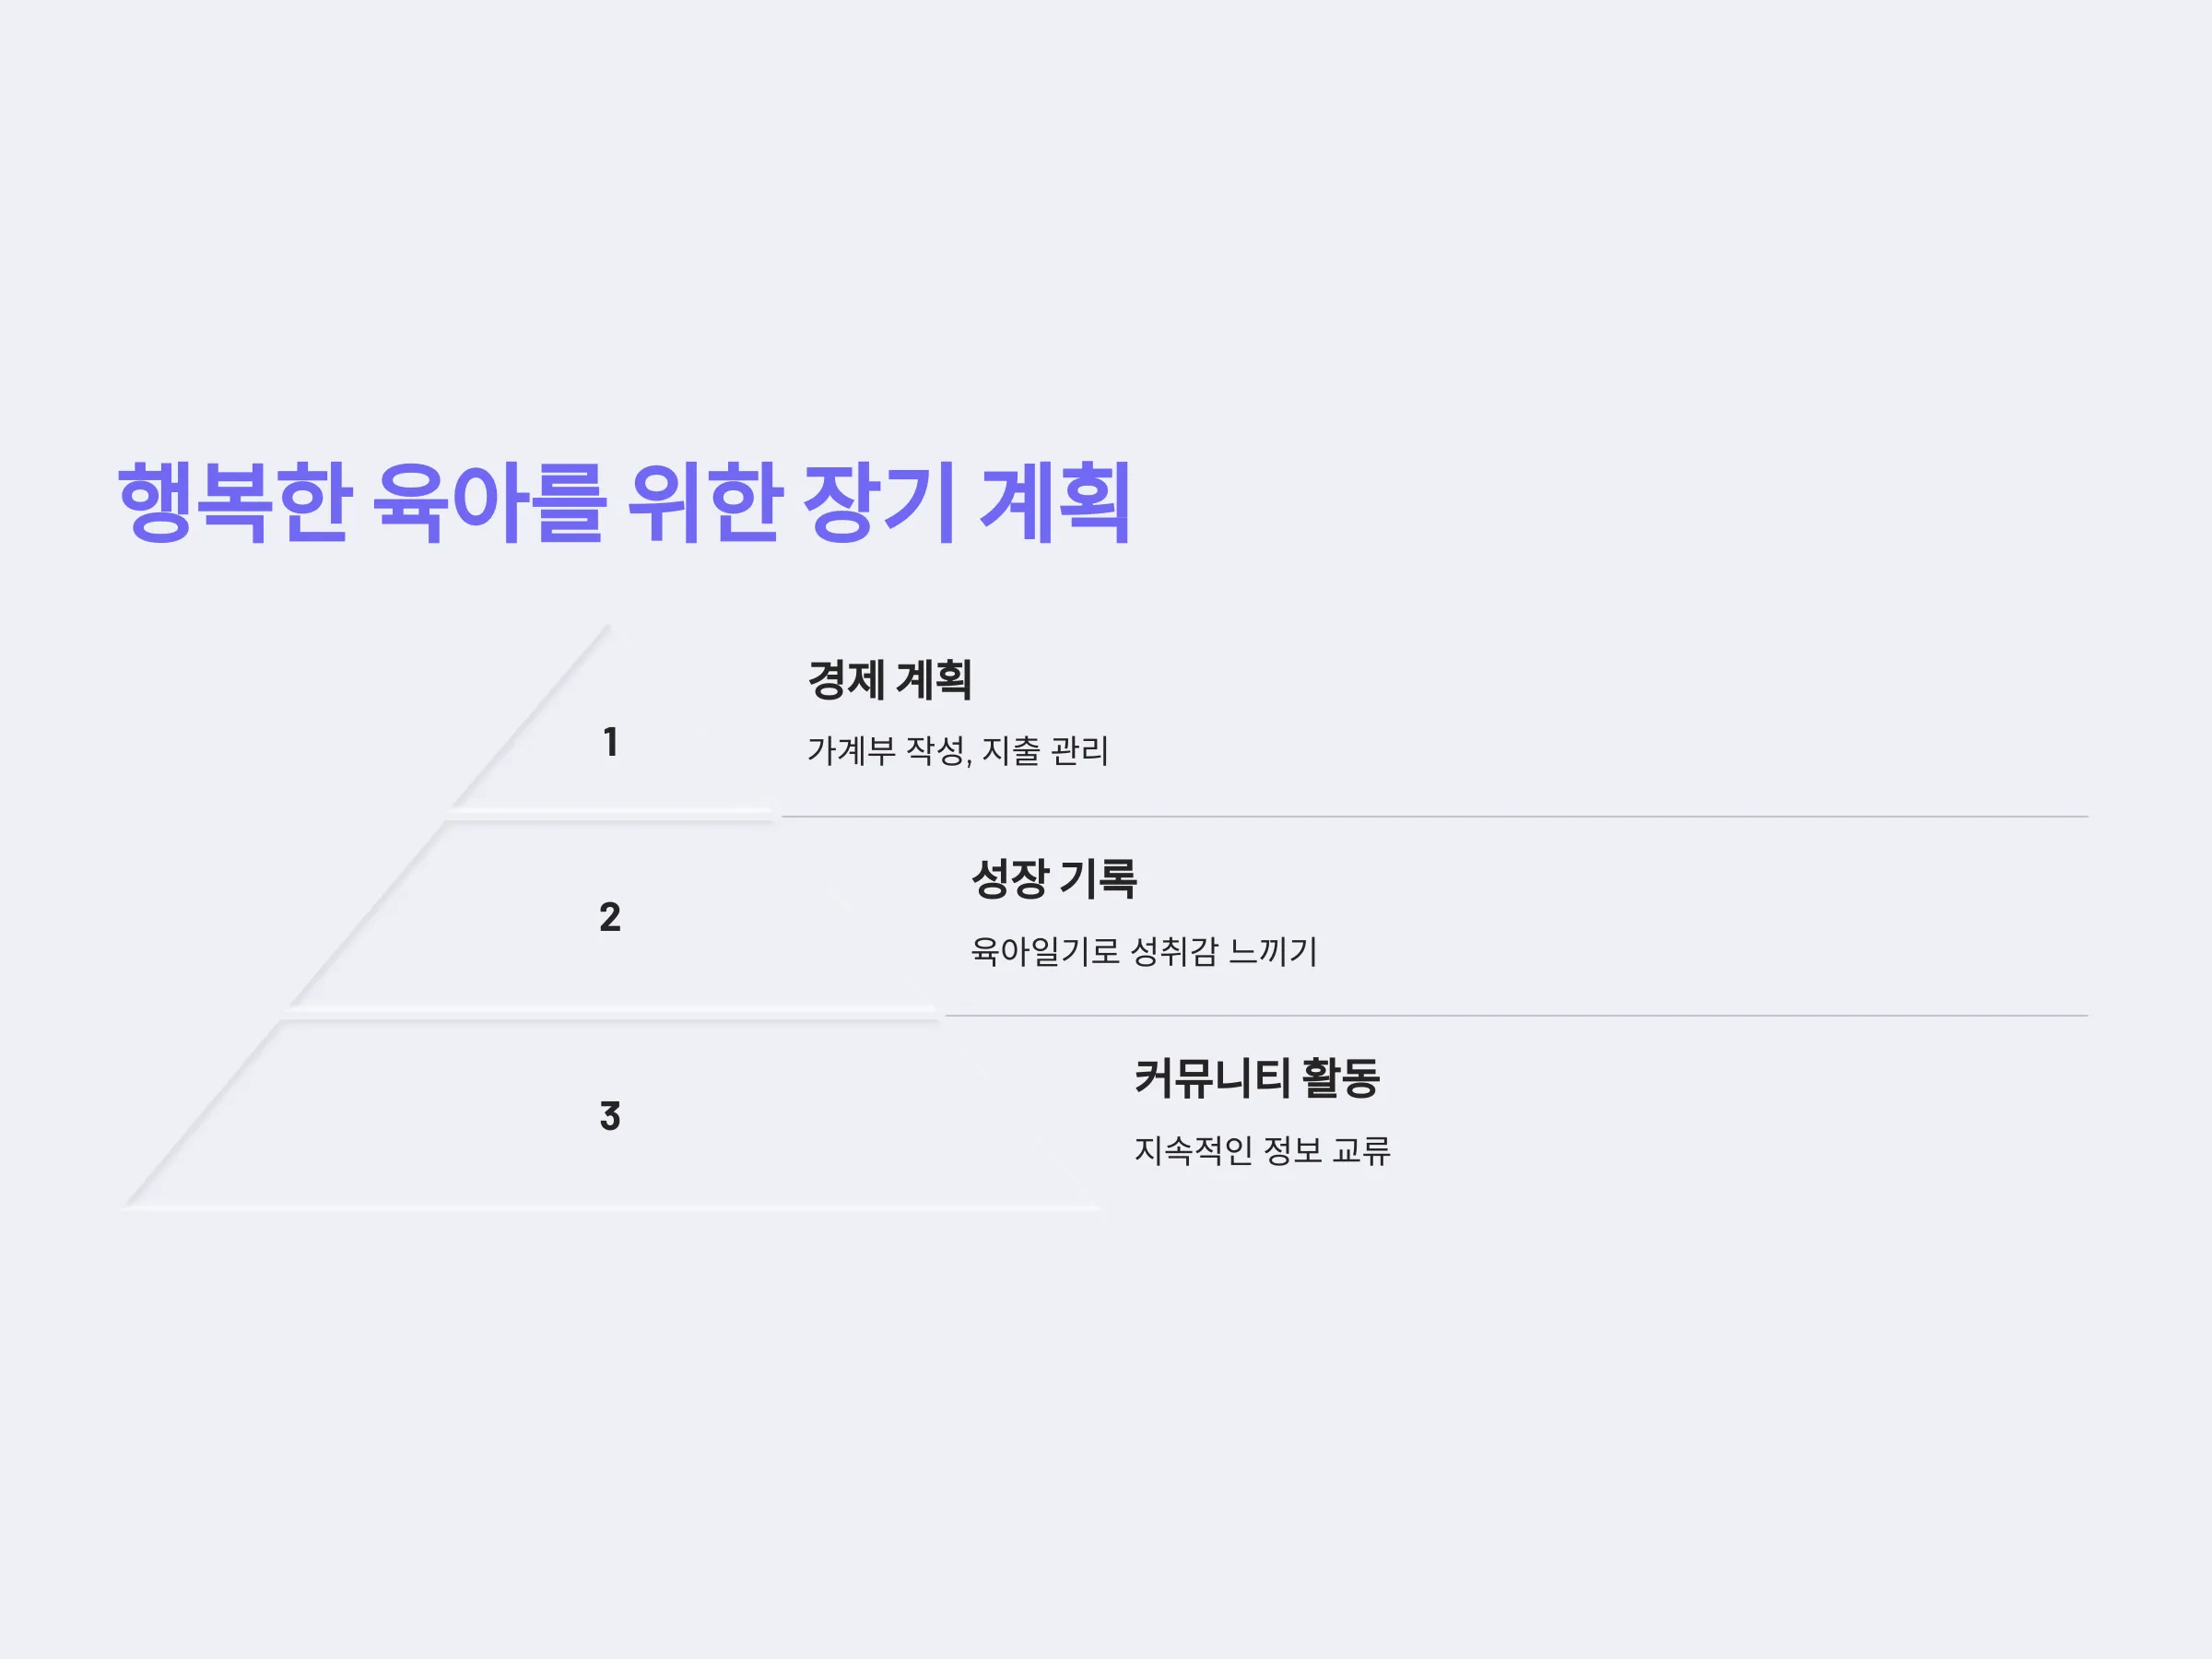Screen dimensions: 2212x1659
Task: Select the heading 커뮤니티 활동
Action: click(1257, 1078)
